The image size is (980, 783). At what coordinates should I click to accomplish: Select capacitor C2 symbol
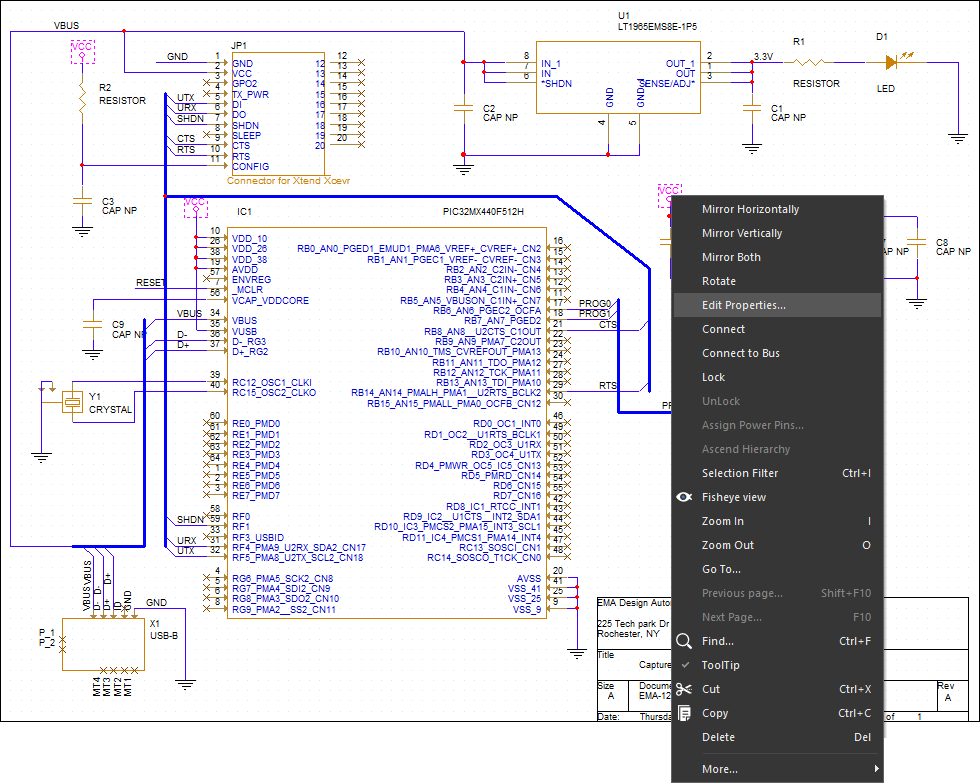tap(464, 108)
